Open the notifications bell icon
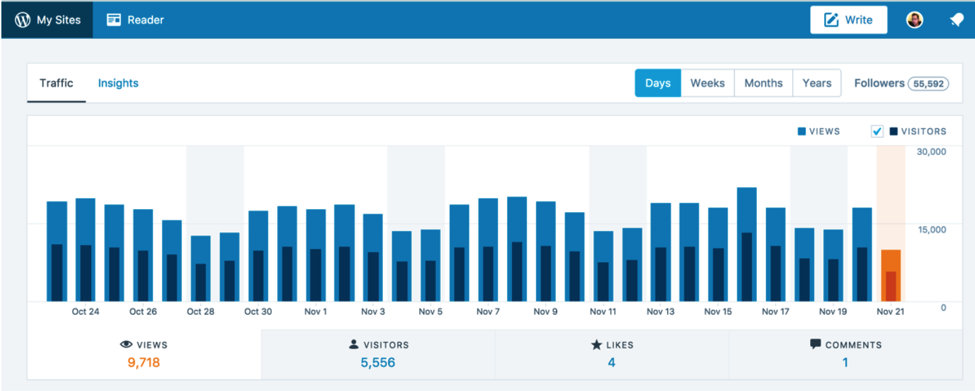This screenshot has width=975, height=391. 956,20
